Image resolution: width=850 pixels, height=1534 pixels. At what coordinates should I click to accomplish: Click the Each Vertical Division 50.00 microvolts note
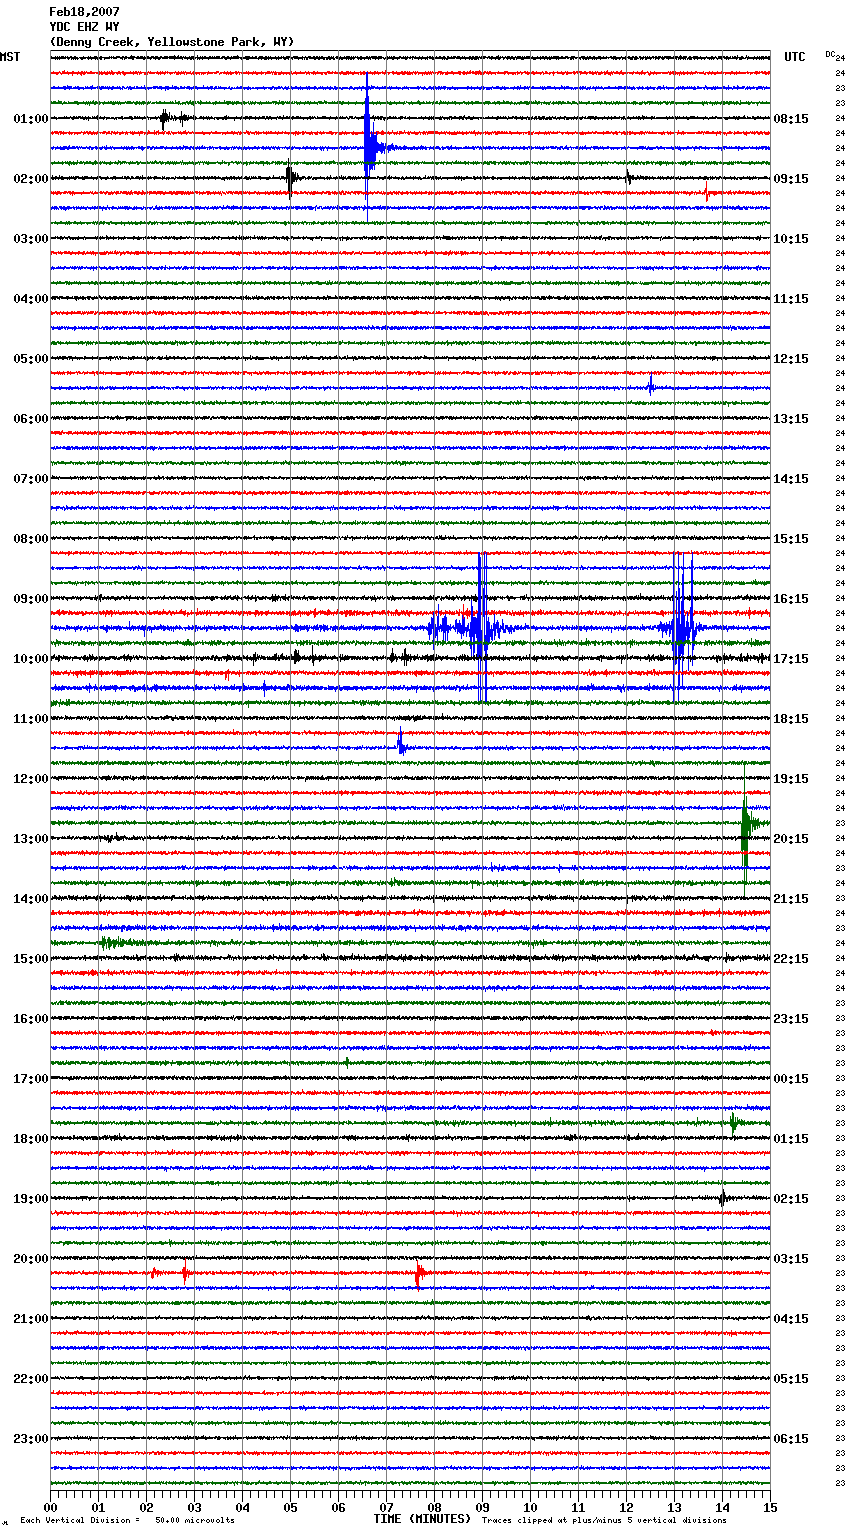click(127, 1520)
